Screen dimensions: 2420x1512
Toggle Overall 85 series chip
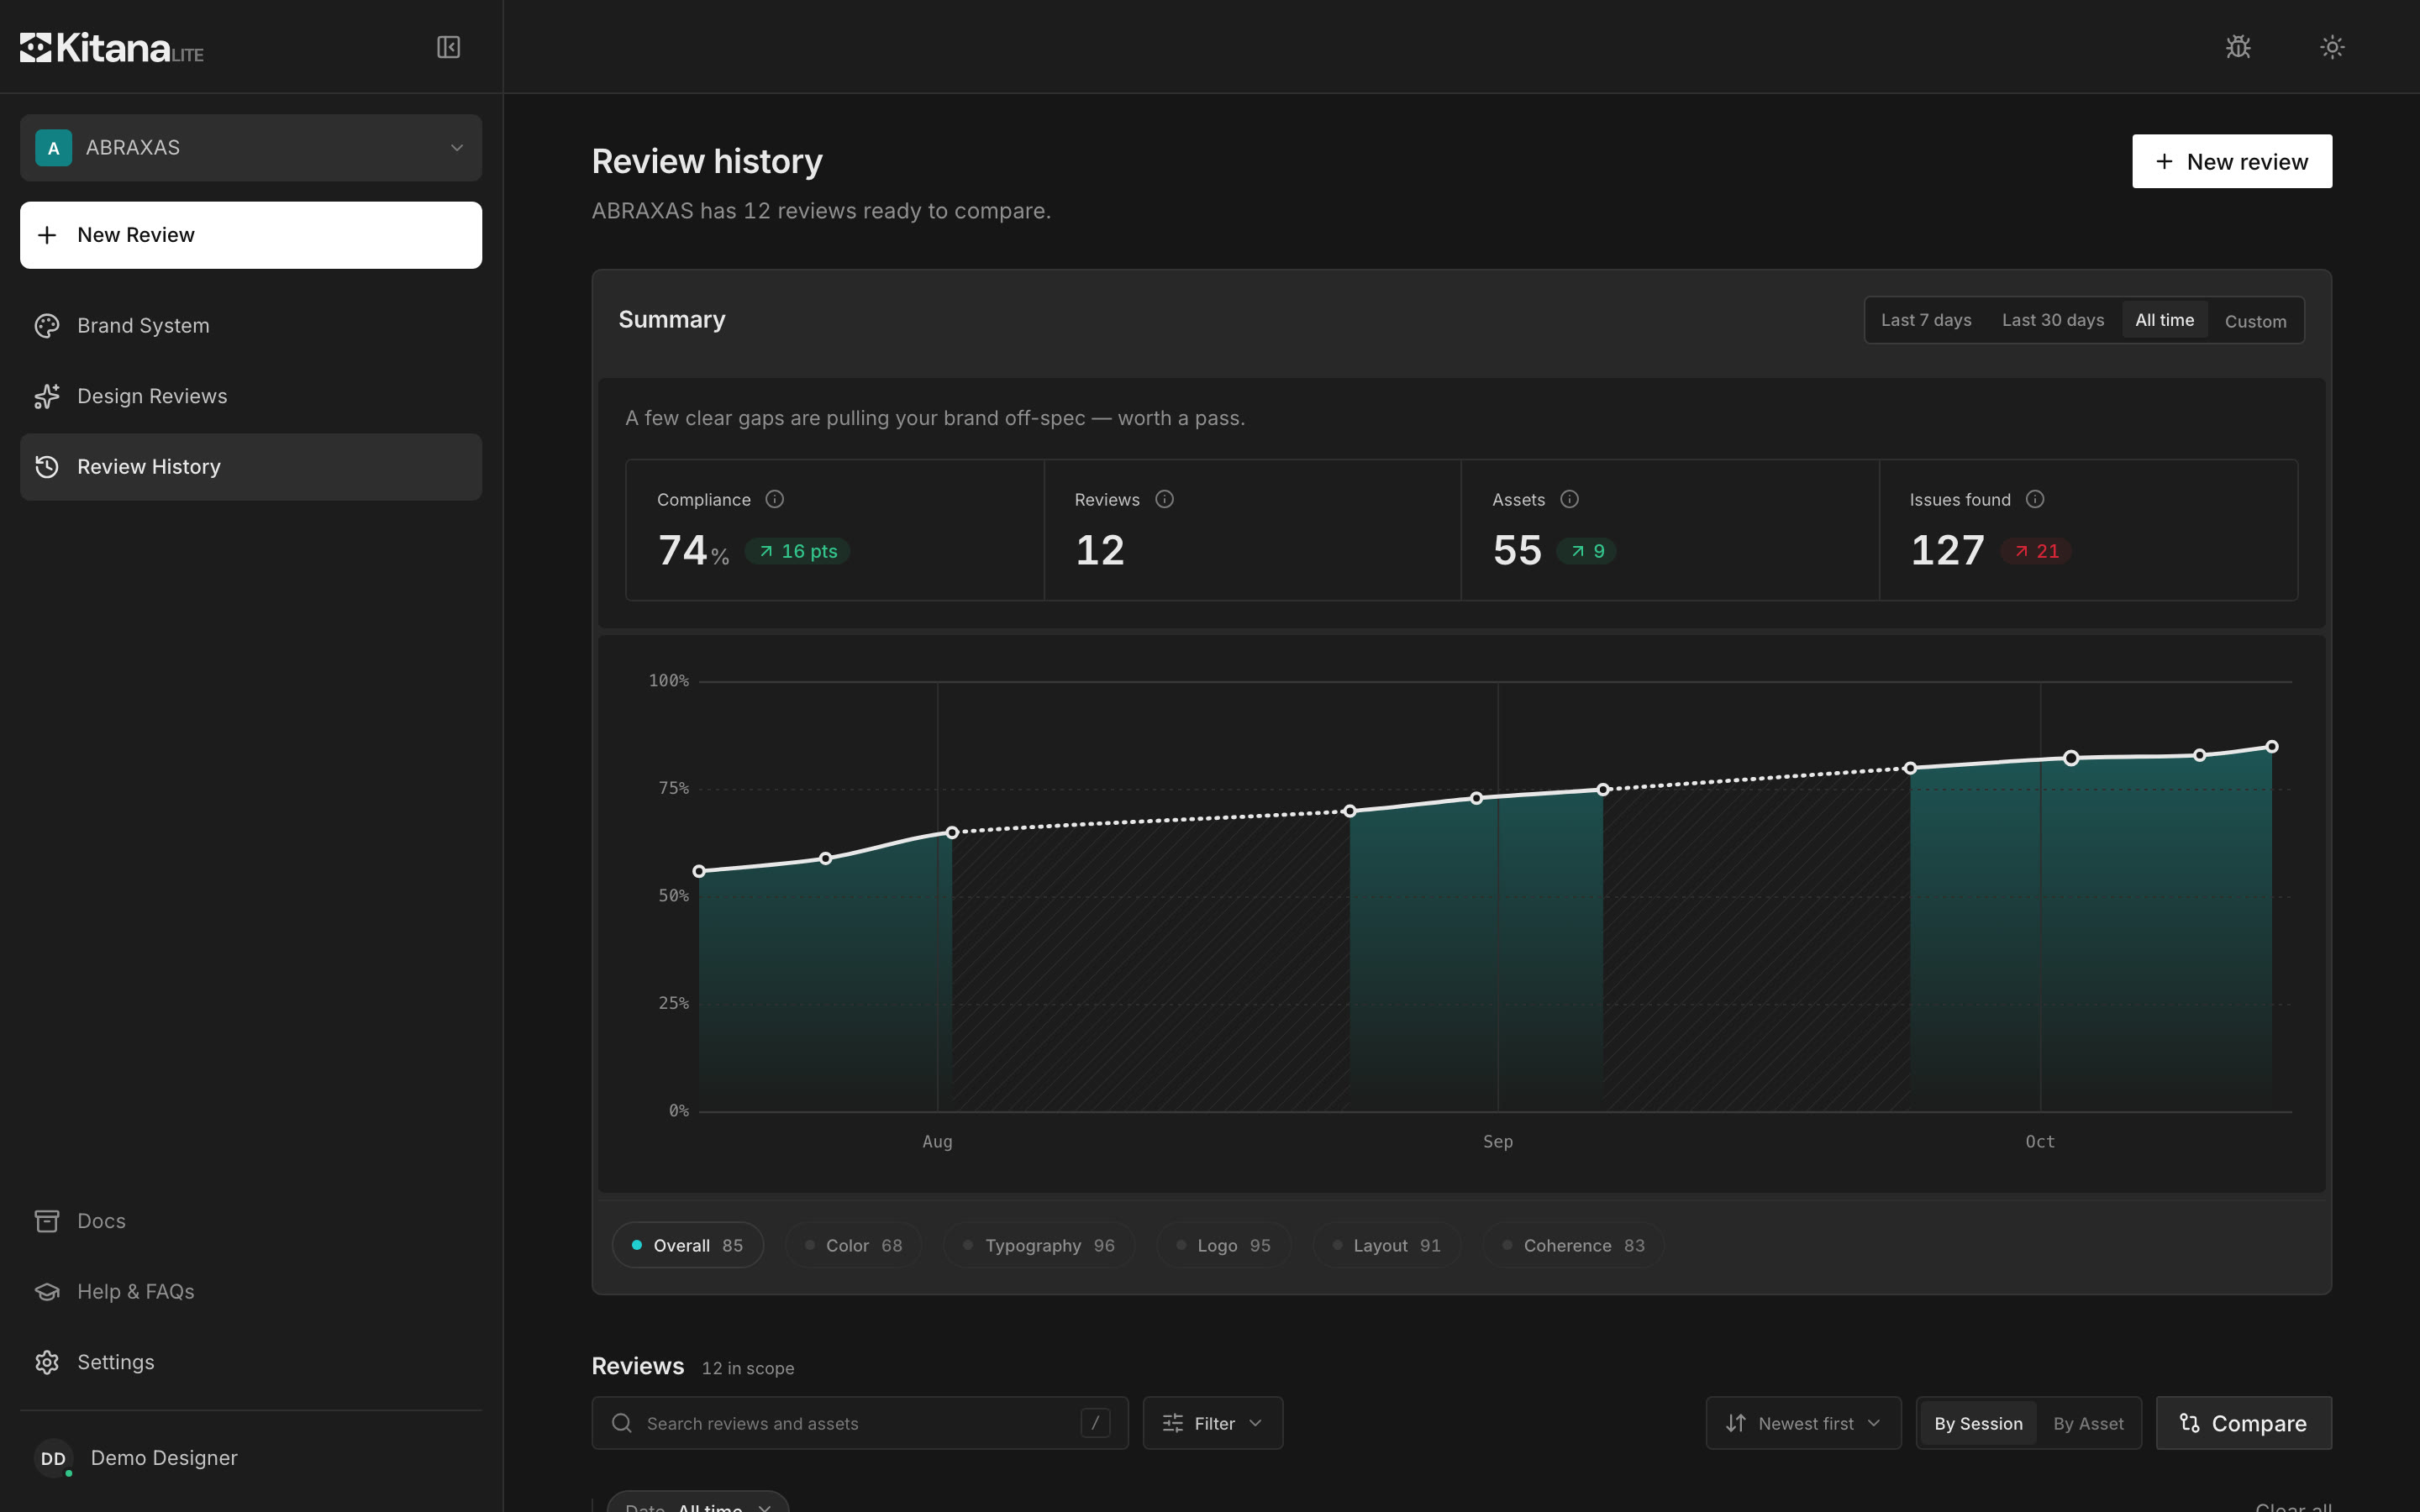click(687, 1245)
